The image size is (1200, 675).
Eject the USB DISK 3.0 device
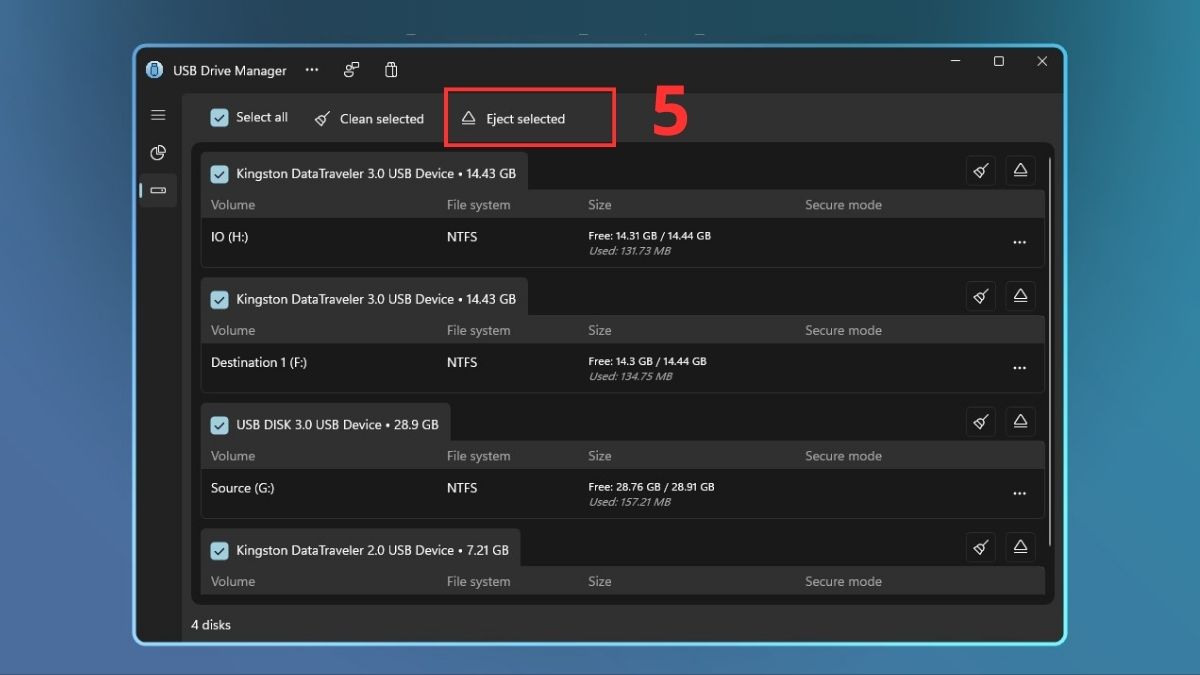coord(1020,421)
